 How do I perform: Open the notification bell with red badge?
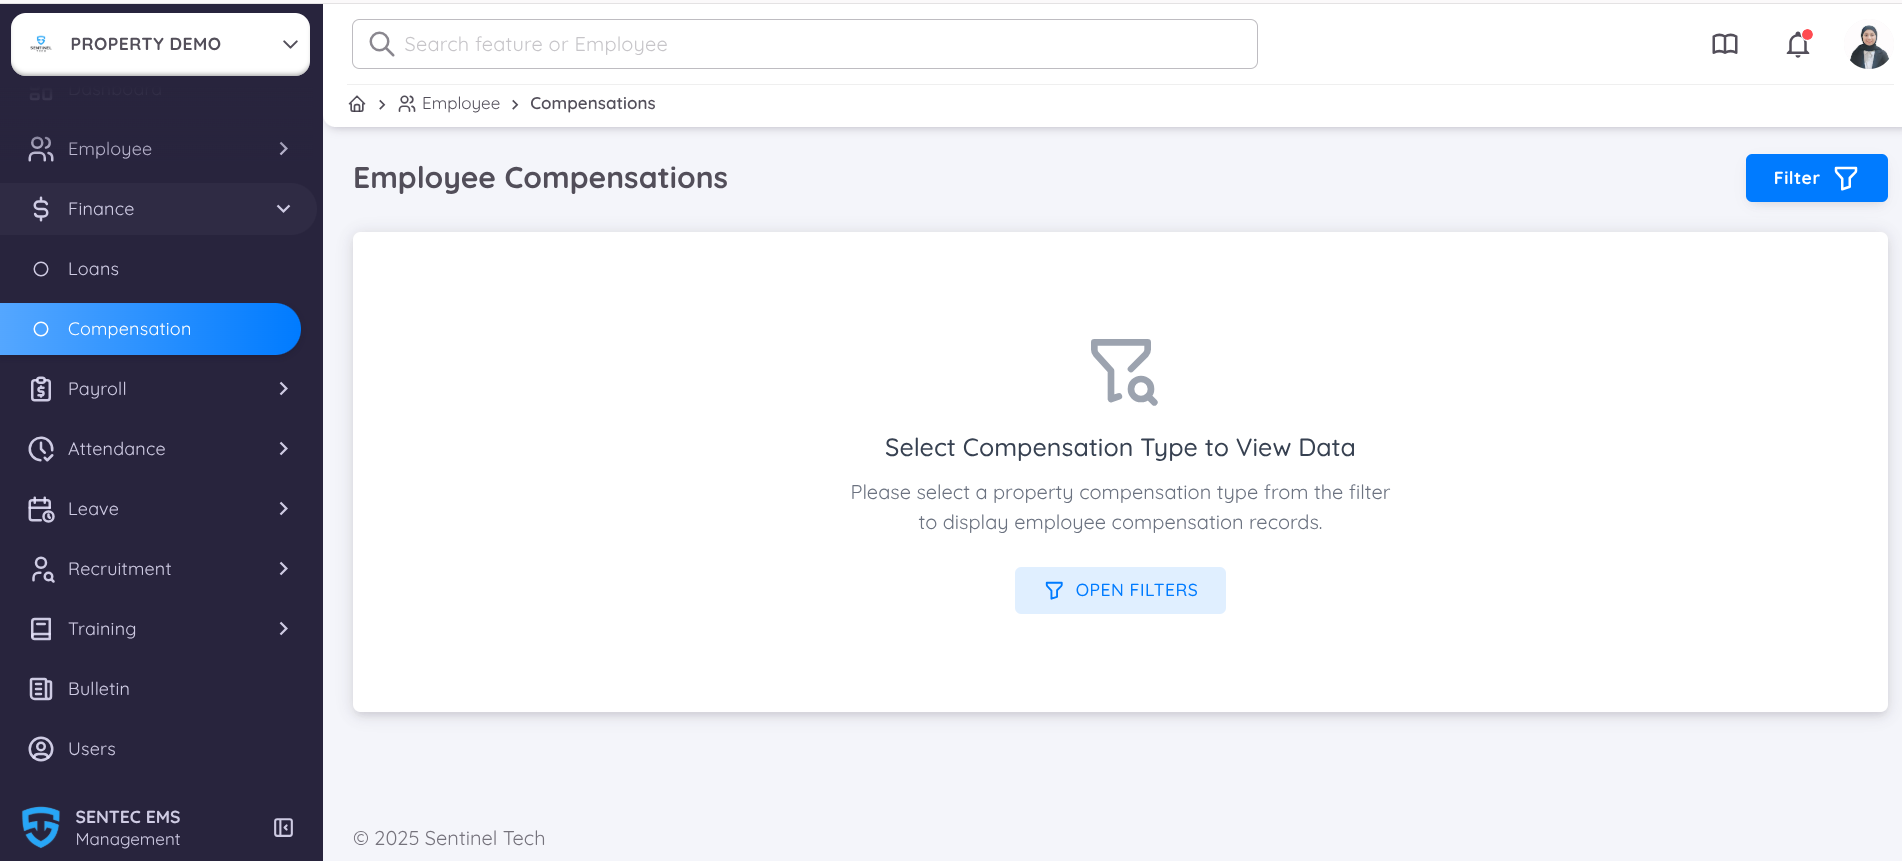pyautogui.click(x=1797, y=44)
